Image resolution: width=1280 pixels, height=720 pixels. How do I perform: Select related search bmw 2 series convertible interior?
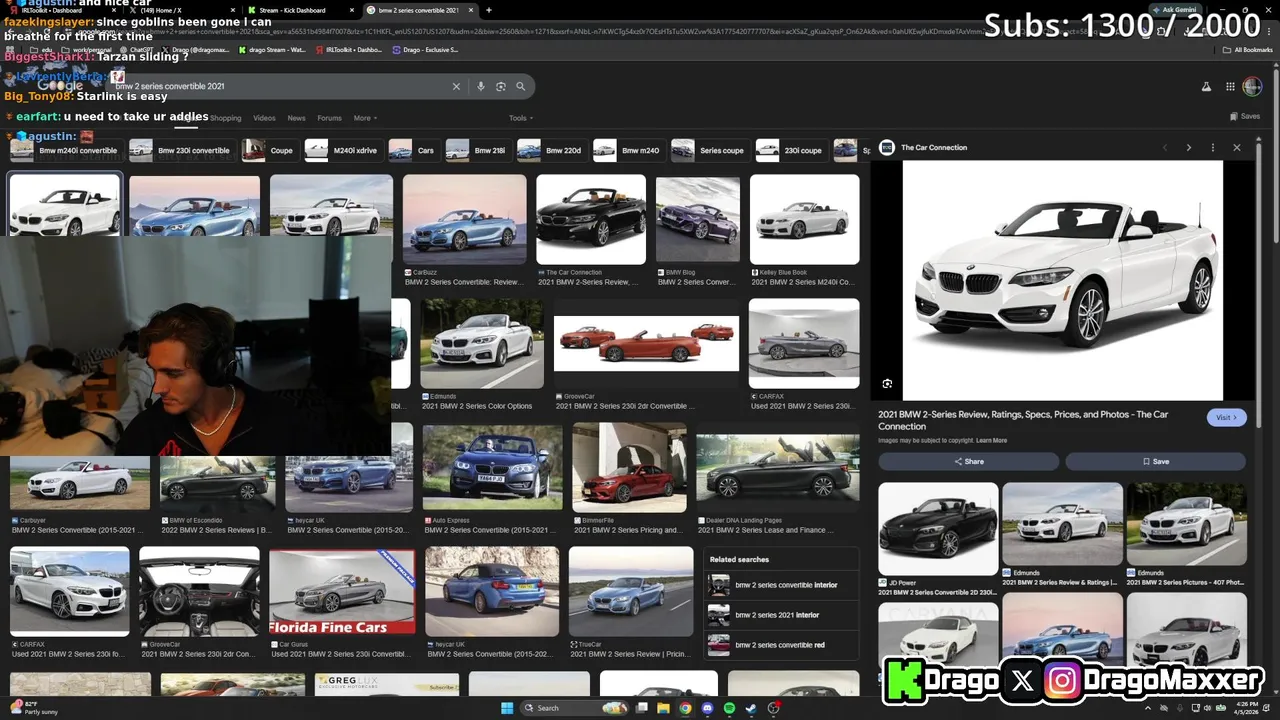point(782,585)
